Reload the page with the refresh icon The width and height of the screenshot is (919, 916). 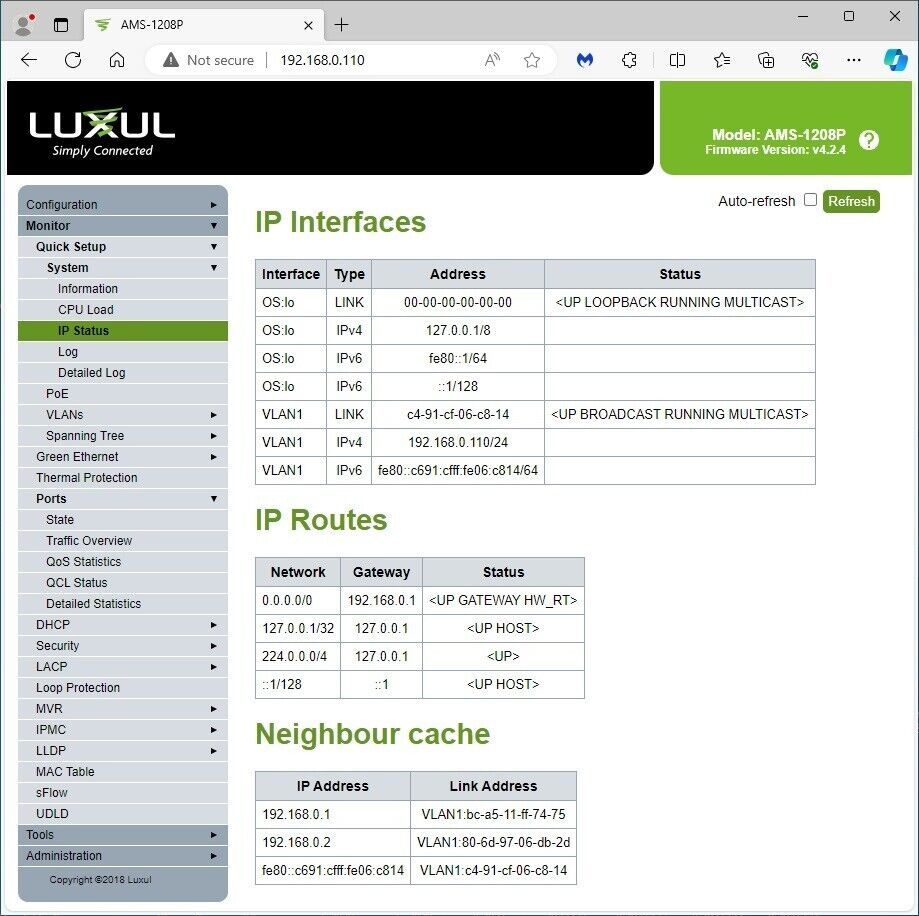(x=73, y=60)
